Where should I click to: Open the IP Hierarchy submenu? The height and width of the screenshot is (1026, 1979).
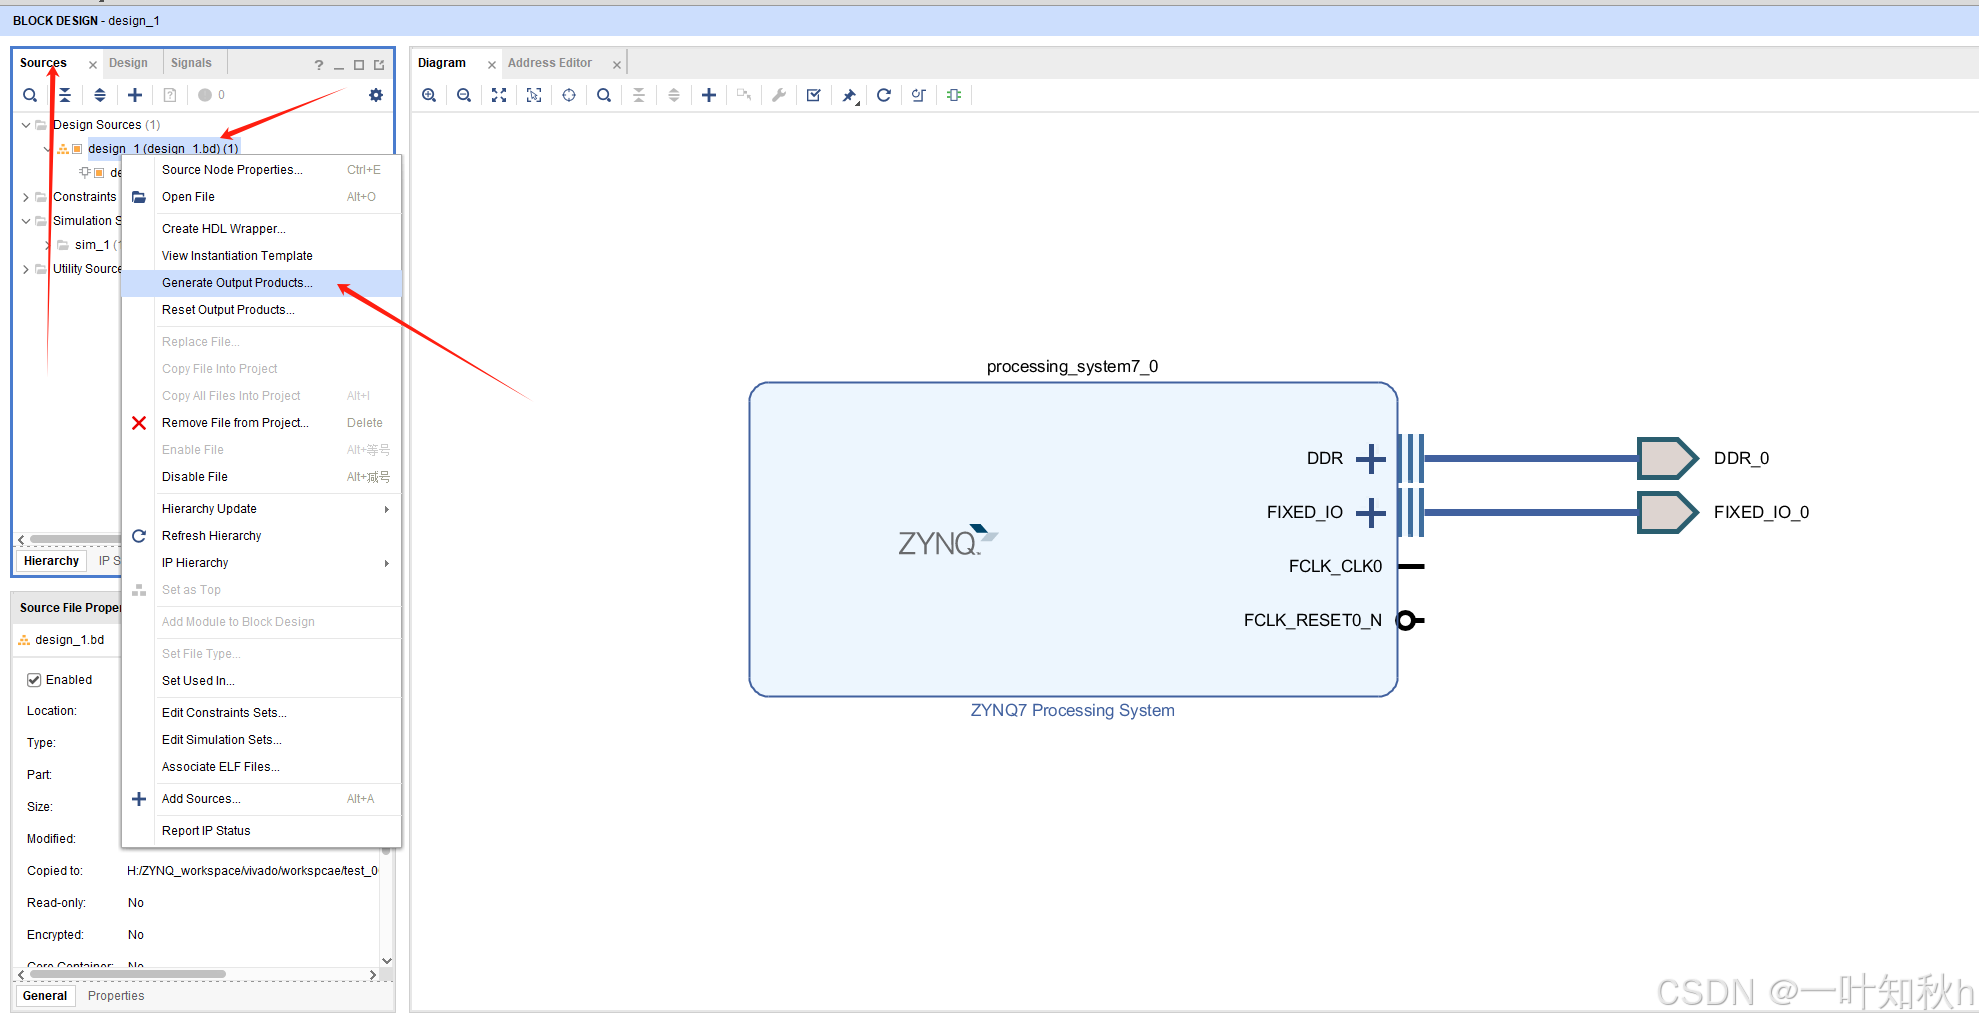pyautogui.click(x=261, y=563)
